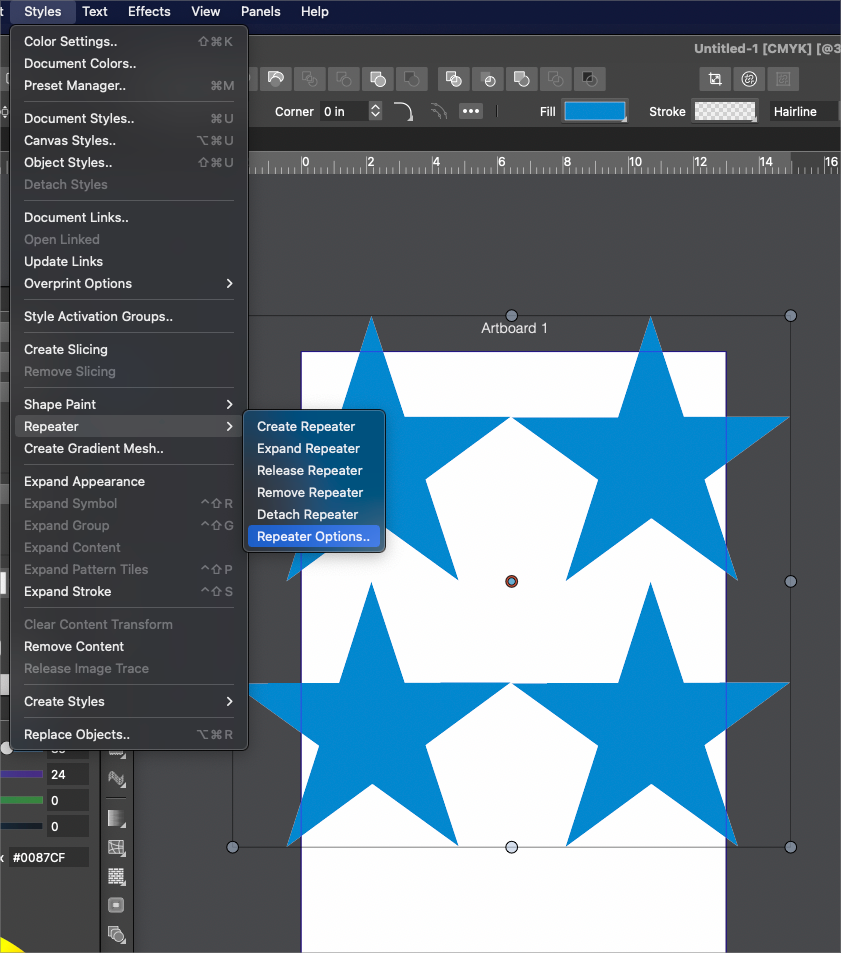
Task: Select the Mesh tool in the toolbox
Action: [117, 848]
